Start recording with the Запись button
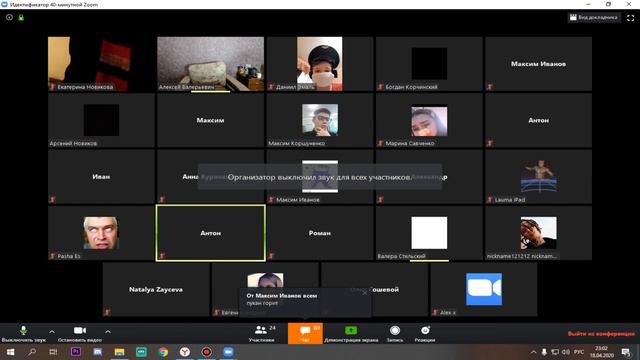The image size is (640, 360). [395, 333]
